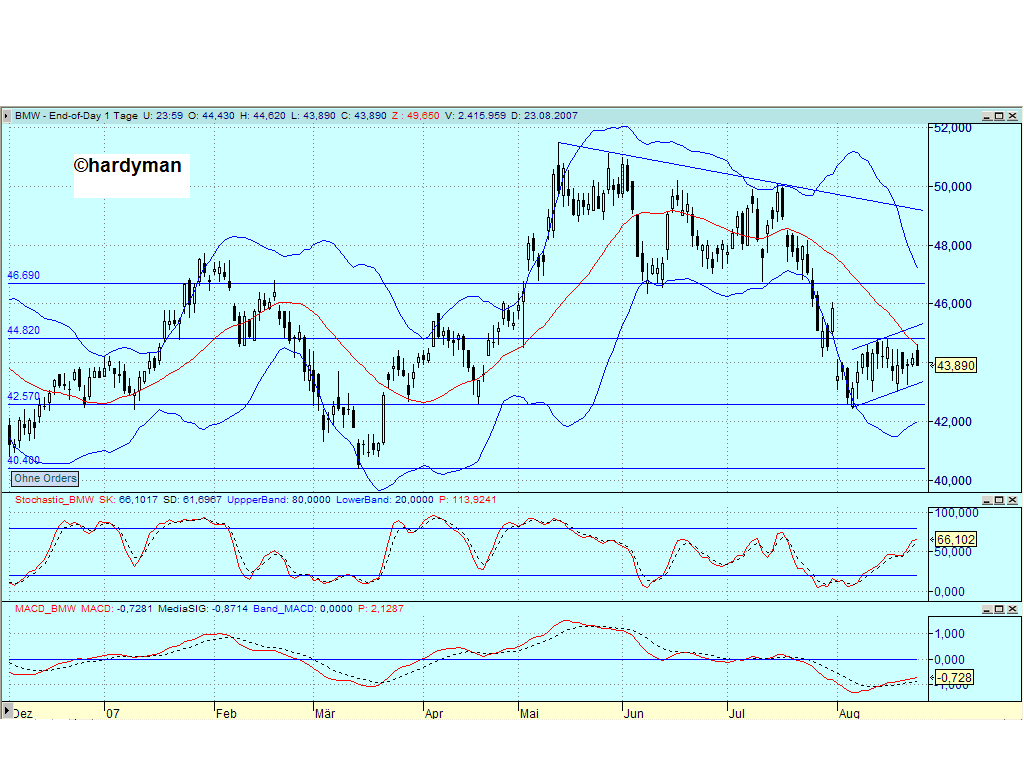1024x768 pixels.
Task: Minimize the MACD_BMW indicator panel
Action: coord(987,608)
